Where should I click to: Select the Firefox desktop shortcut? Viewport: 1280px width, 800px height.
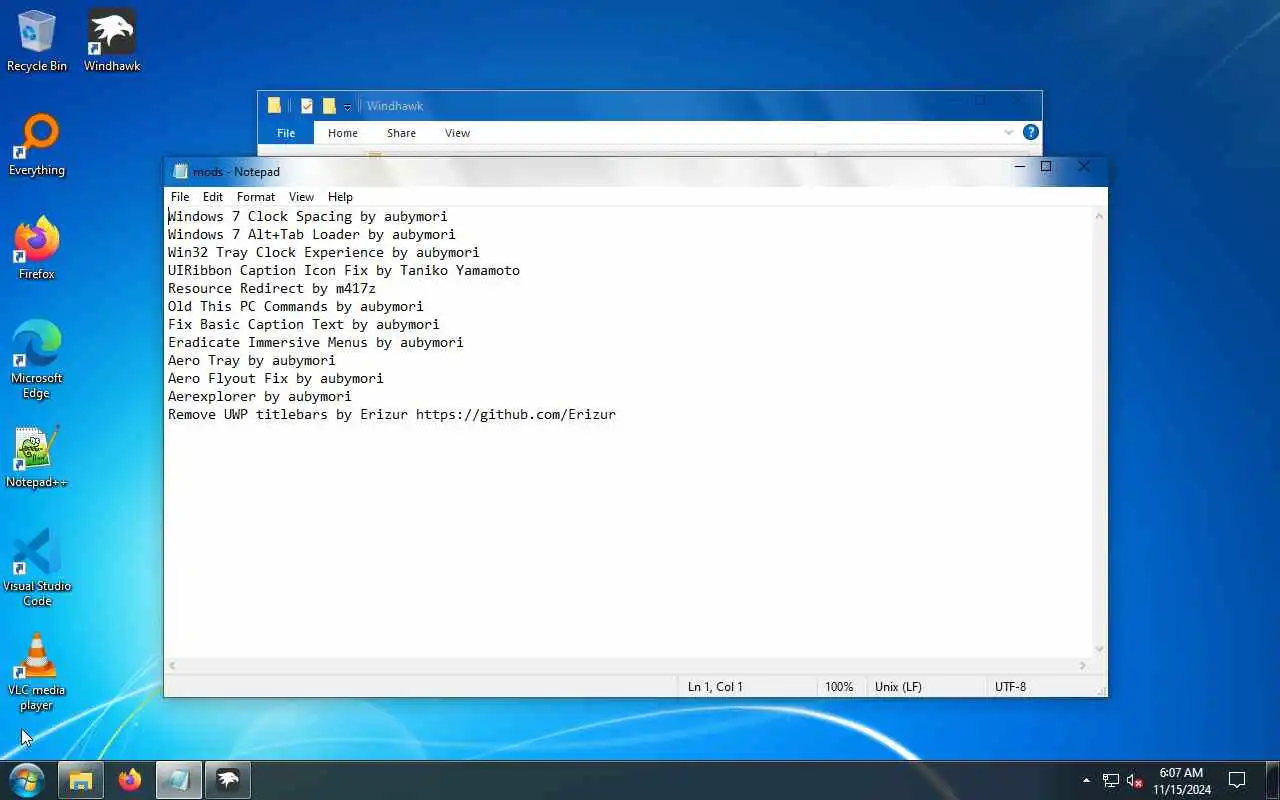coord(37,249)
